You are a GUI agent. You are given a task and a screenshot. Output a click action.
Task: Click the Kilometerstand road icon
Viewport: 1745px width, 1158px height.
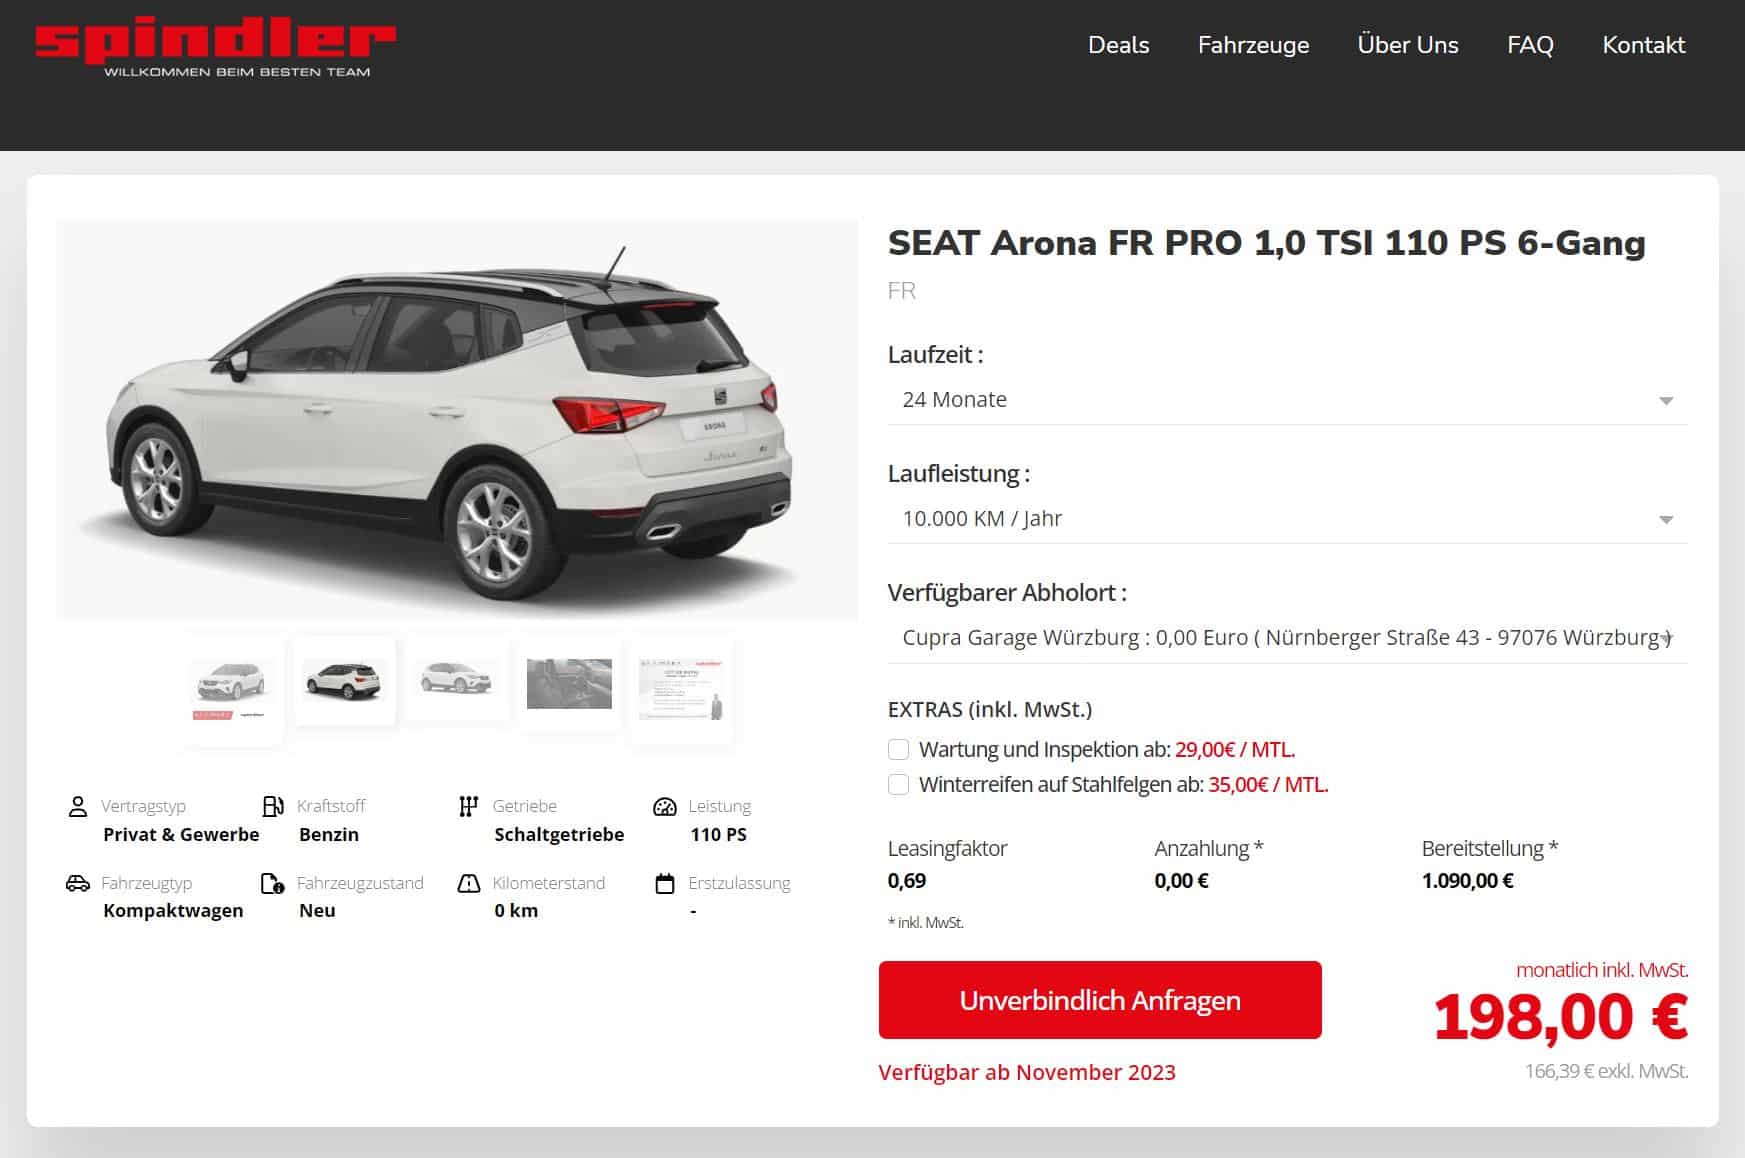point(469,883)
